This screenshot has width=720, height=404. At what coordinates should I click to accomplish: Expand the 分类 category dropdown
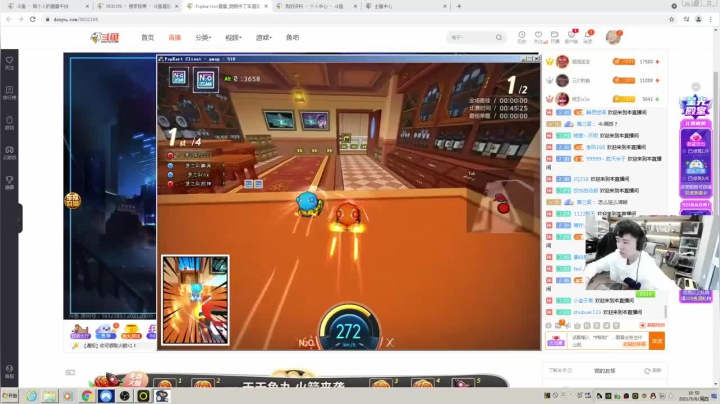203,38
